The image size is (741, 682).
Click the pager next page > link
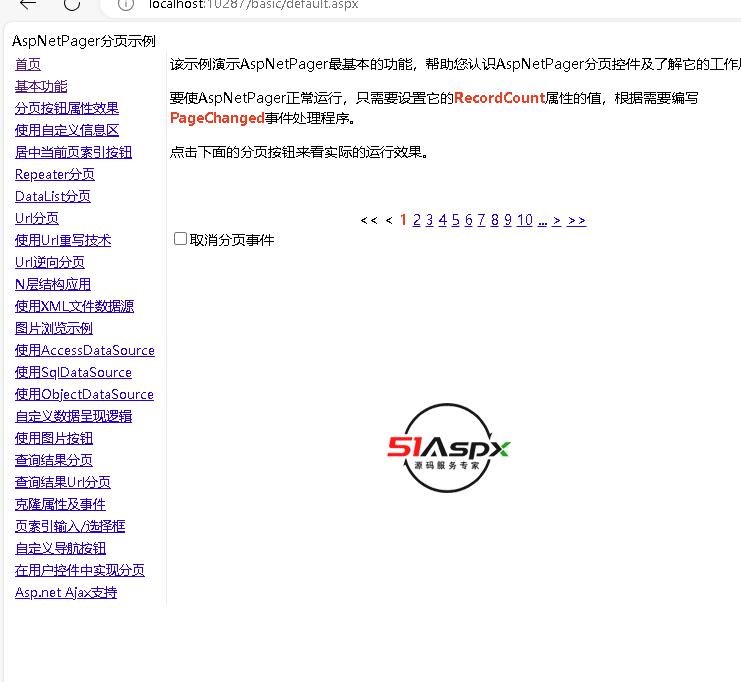(557, 220)
